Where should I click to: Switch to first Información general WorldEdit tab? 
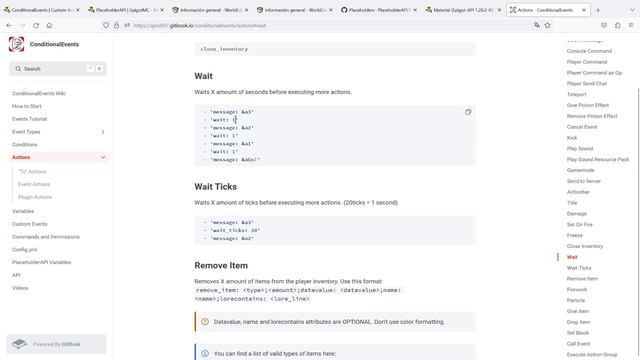pyautogui.click(x=210, y=10)
